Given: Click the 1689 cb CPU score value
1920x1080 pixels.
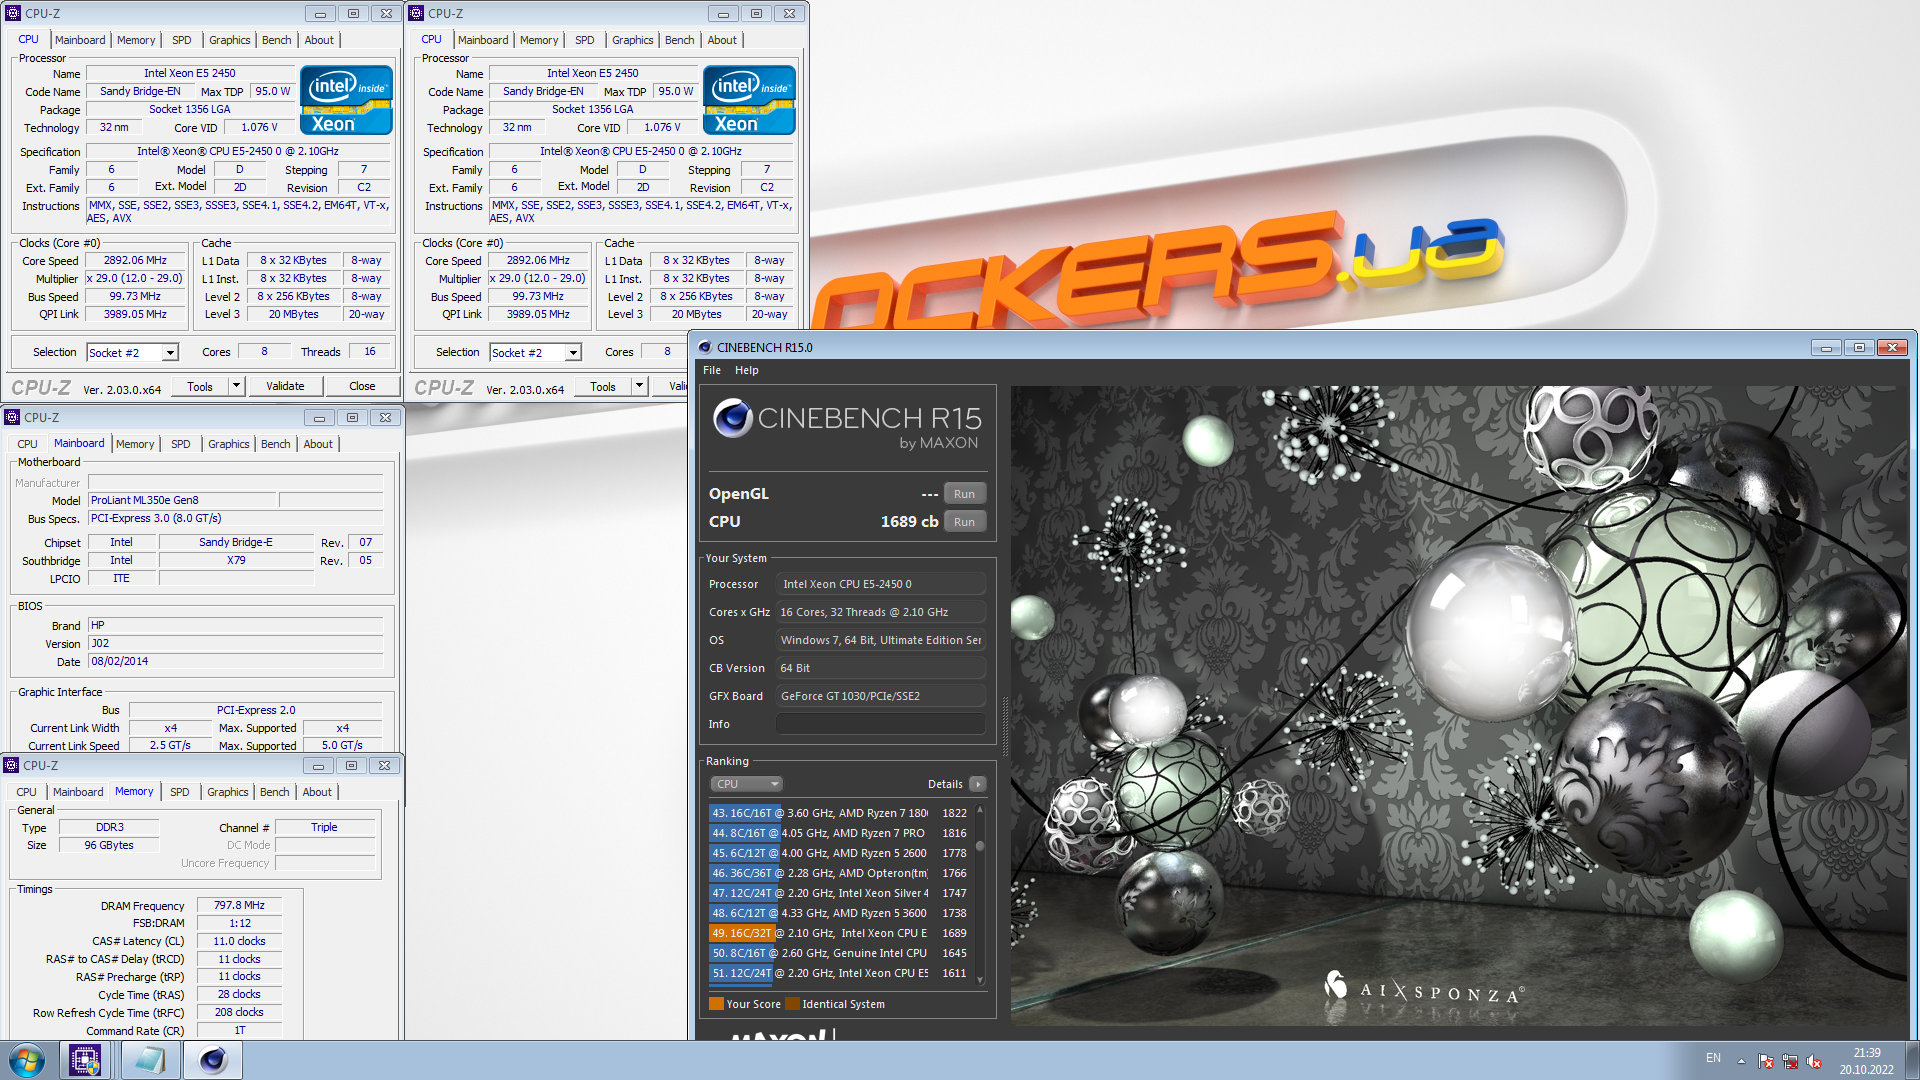Looking at the screenshot, I should pos(909,522).
